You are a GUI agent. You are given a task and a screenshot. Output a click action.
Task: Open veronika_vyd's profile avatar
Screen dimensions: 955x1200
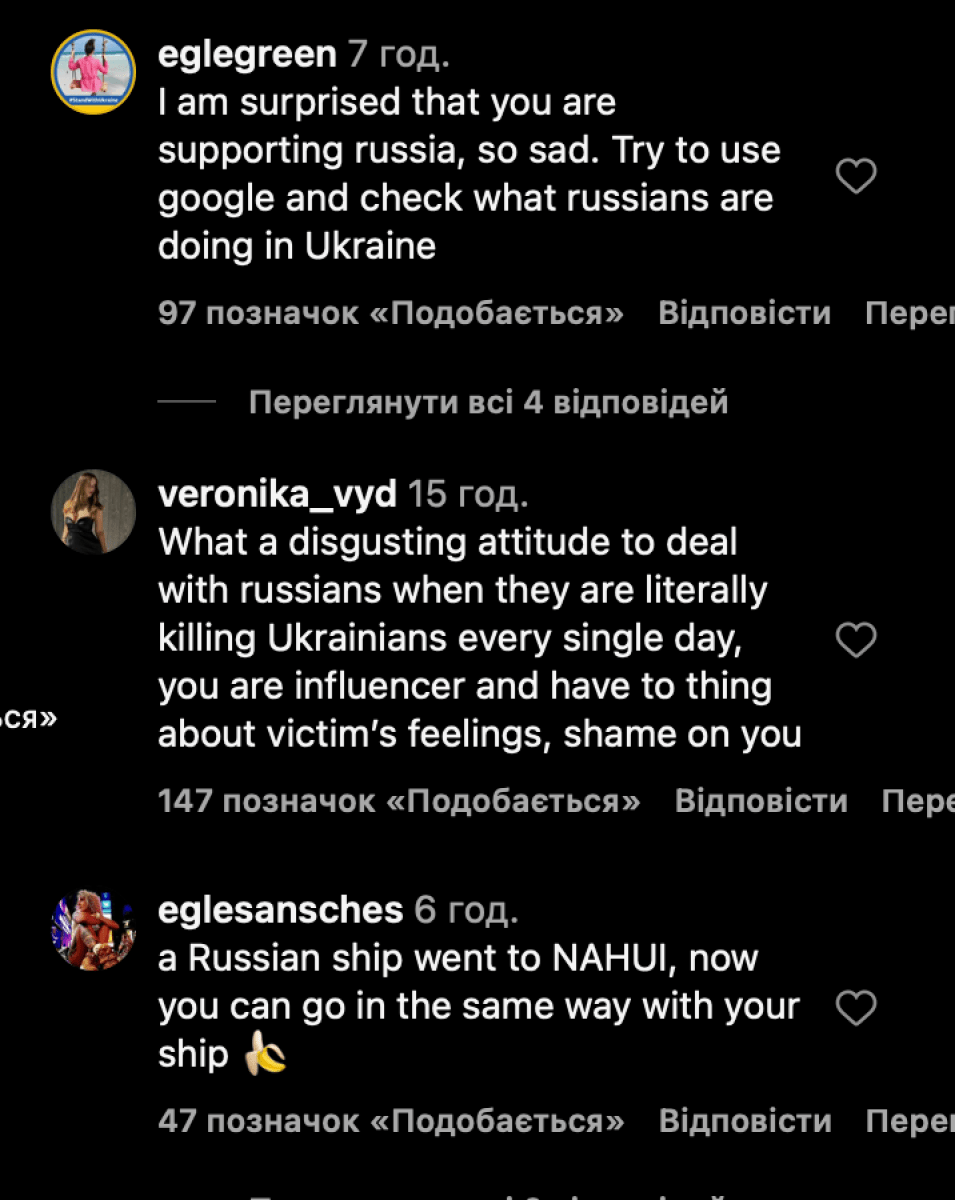[93, 511]
